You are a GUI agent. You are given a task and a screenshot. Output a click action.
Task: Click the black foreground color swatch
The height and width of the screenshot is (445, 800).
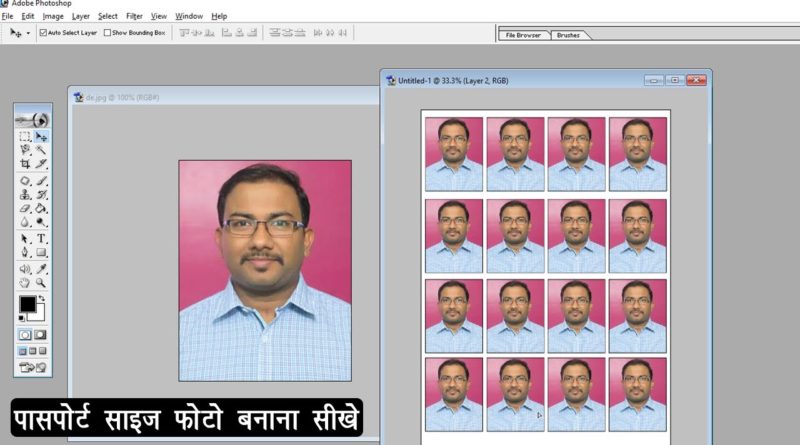(27, 304)
